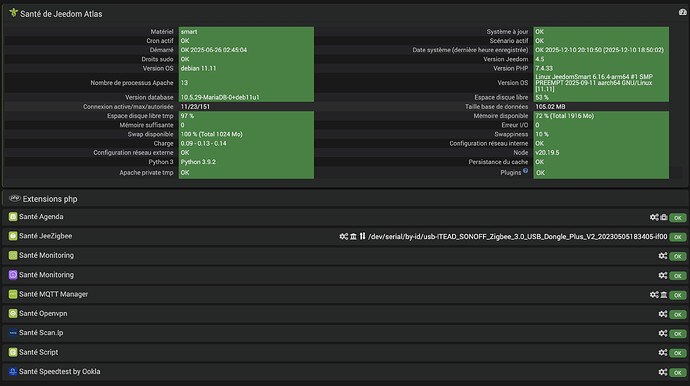Click the Linux JeedomSmart kernel version text
The width and height of the screenshot is (690, 386).
click(x=594, y=83)
